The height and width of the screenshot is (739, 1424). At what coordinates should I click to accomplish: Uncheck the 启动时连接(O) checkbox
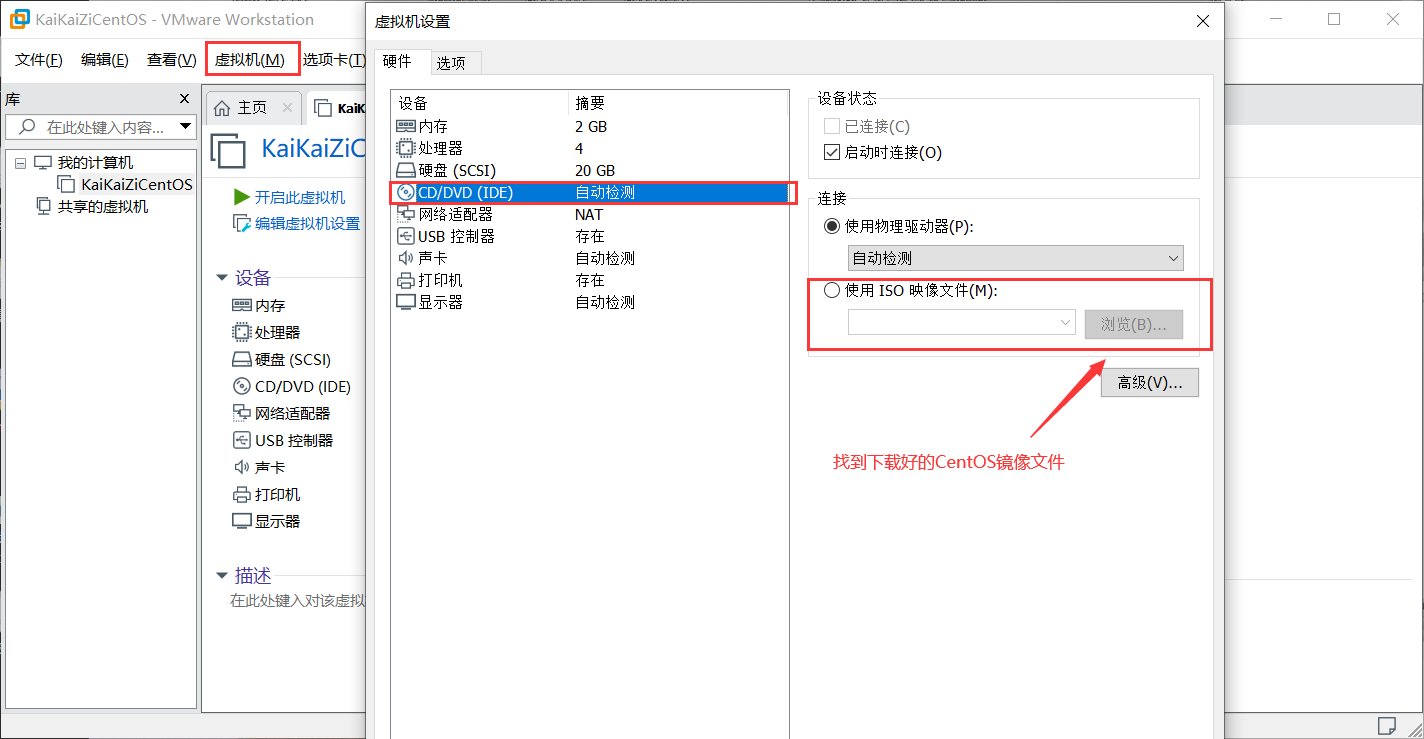[831, 153]
